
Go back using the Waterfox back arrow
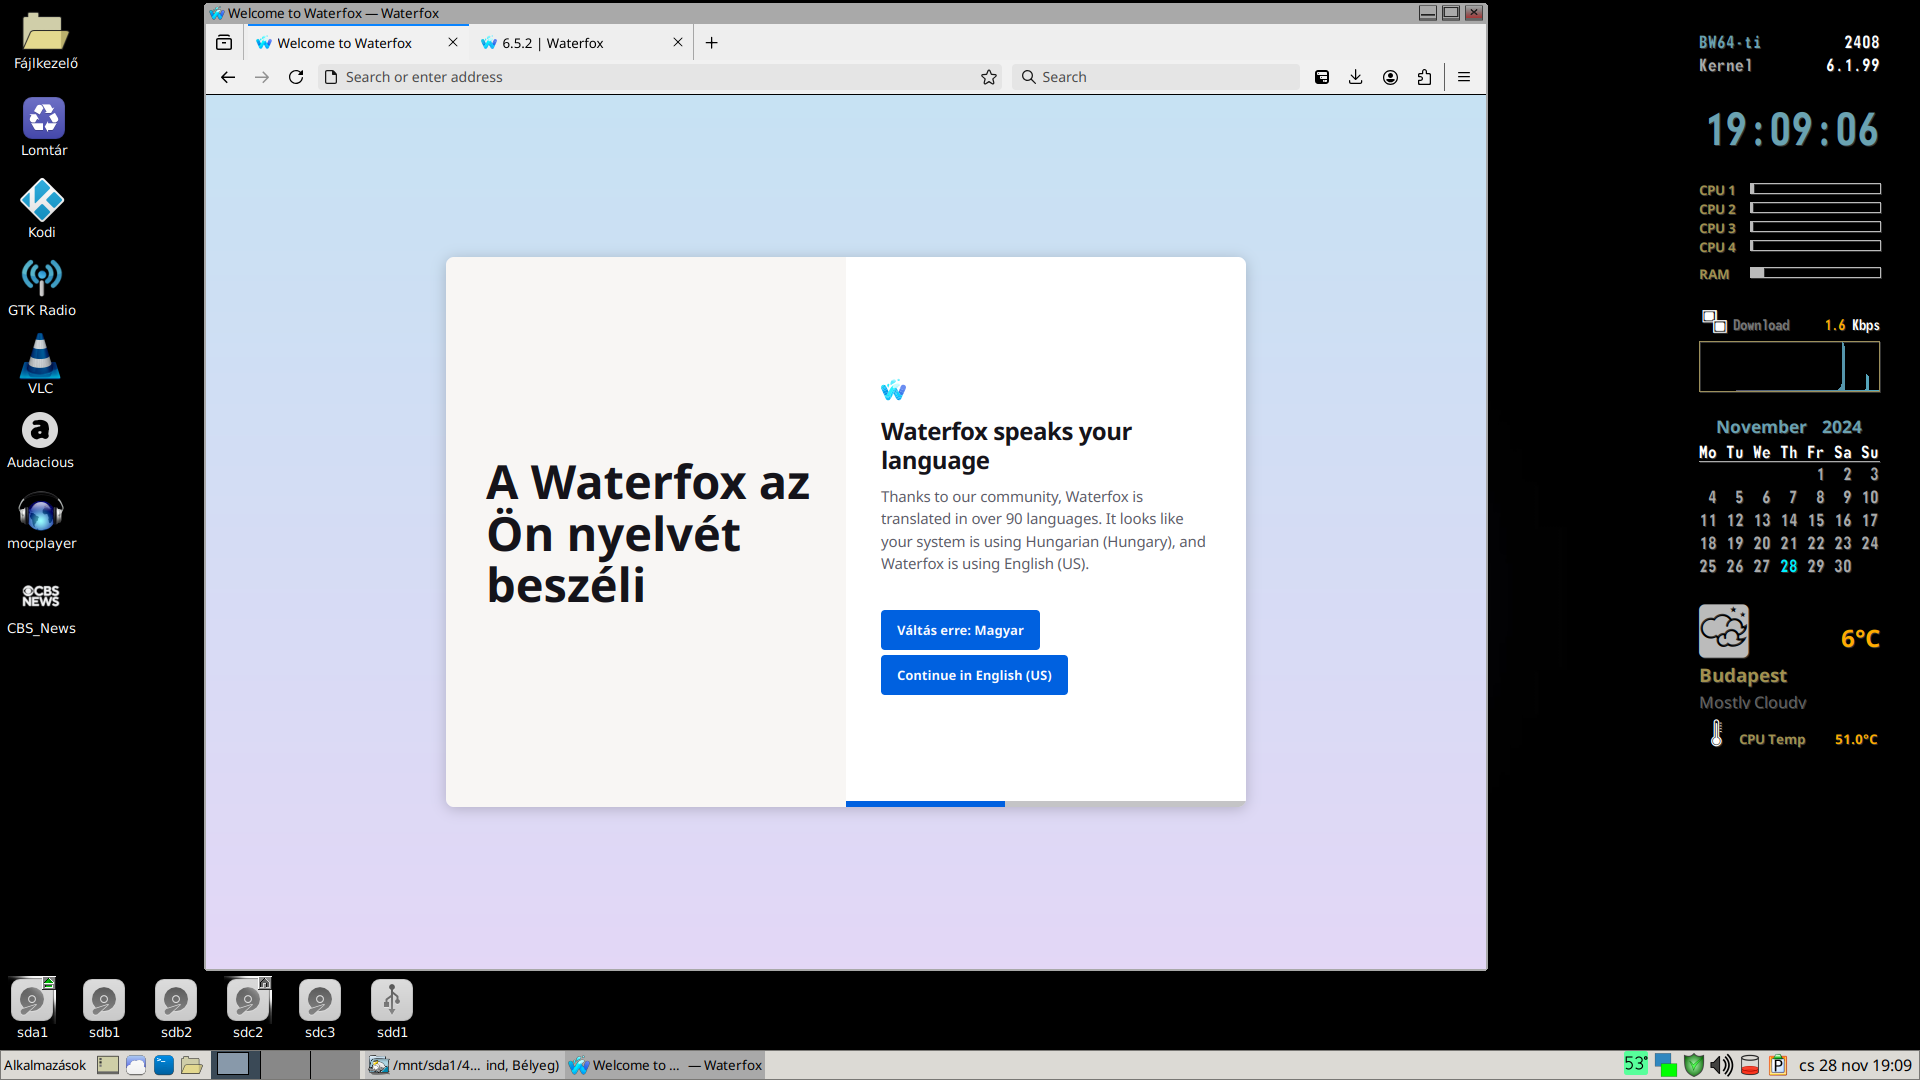[228, 77]
